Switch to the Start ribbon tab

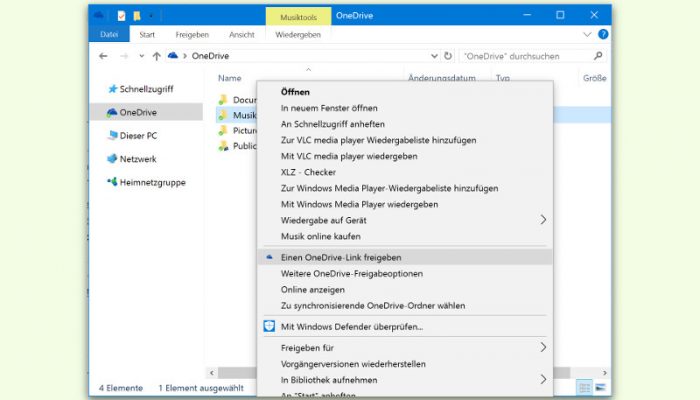[x=147, y=34]
